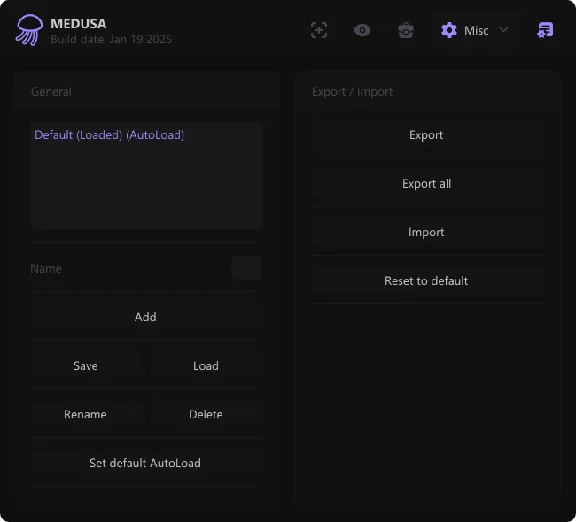Click the Rename button

86,414
